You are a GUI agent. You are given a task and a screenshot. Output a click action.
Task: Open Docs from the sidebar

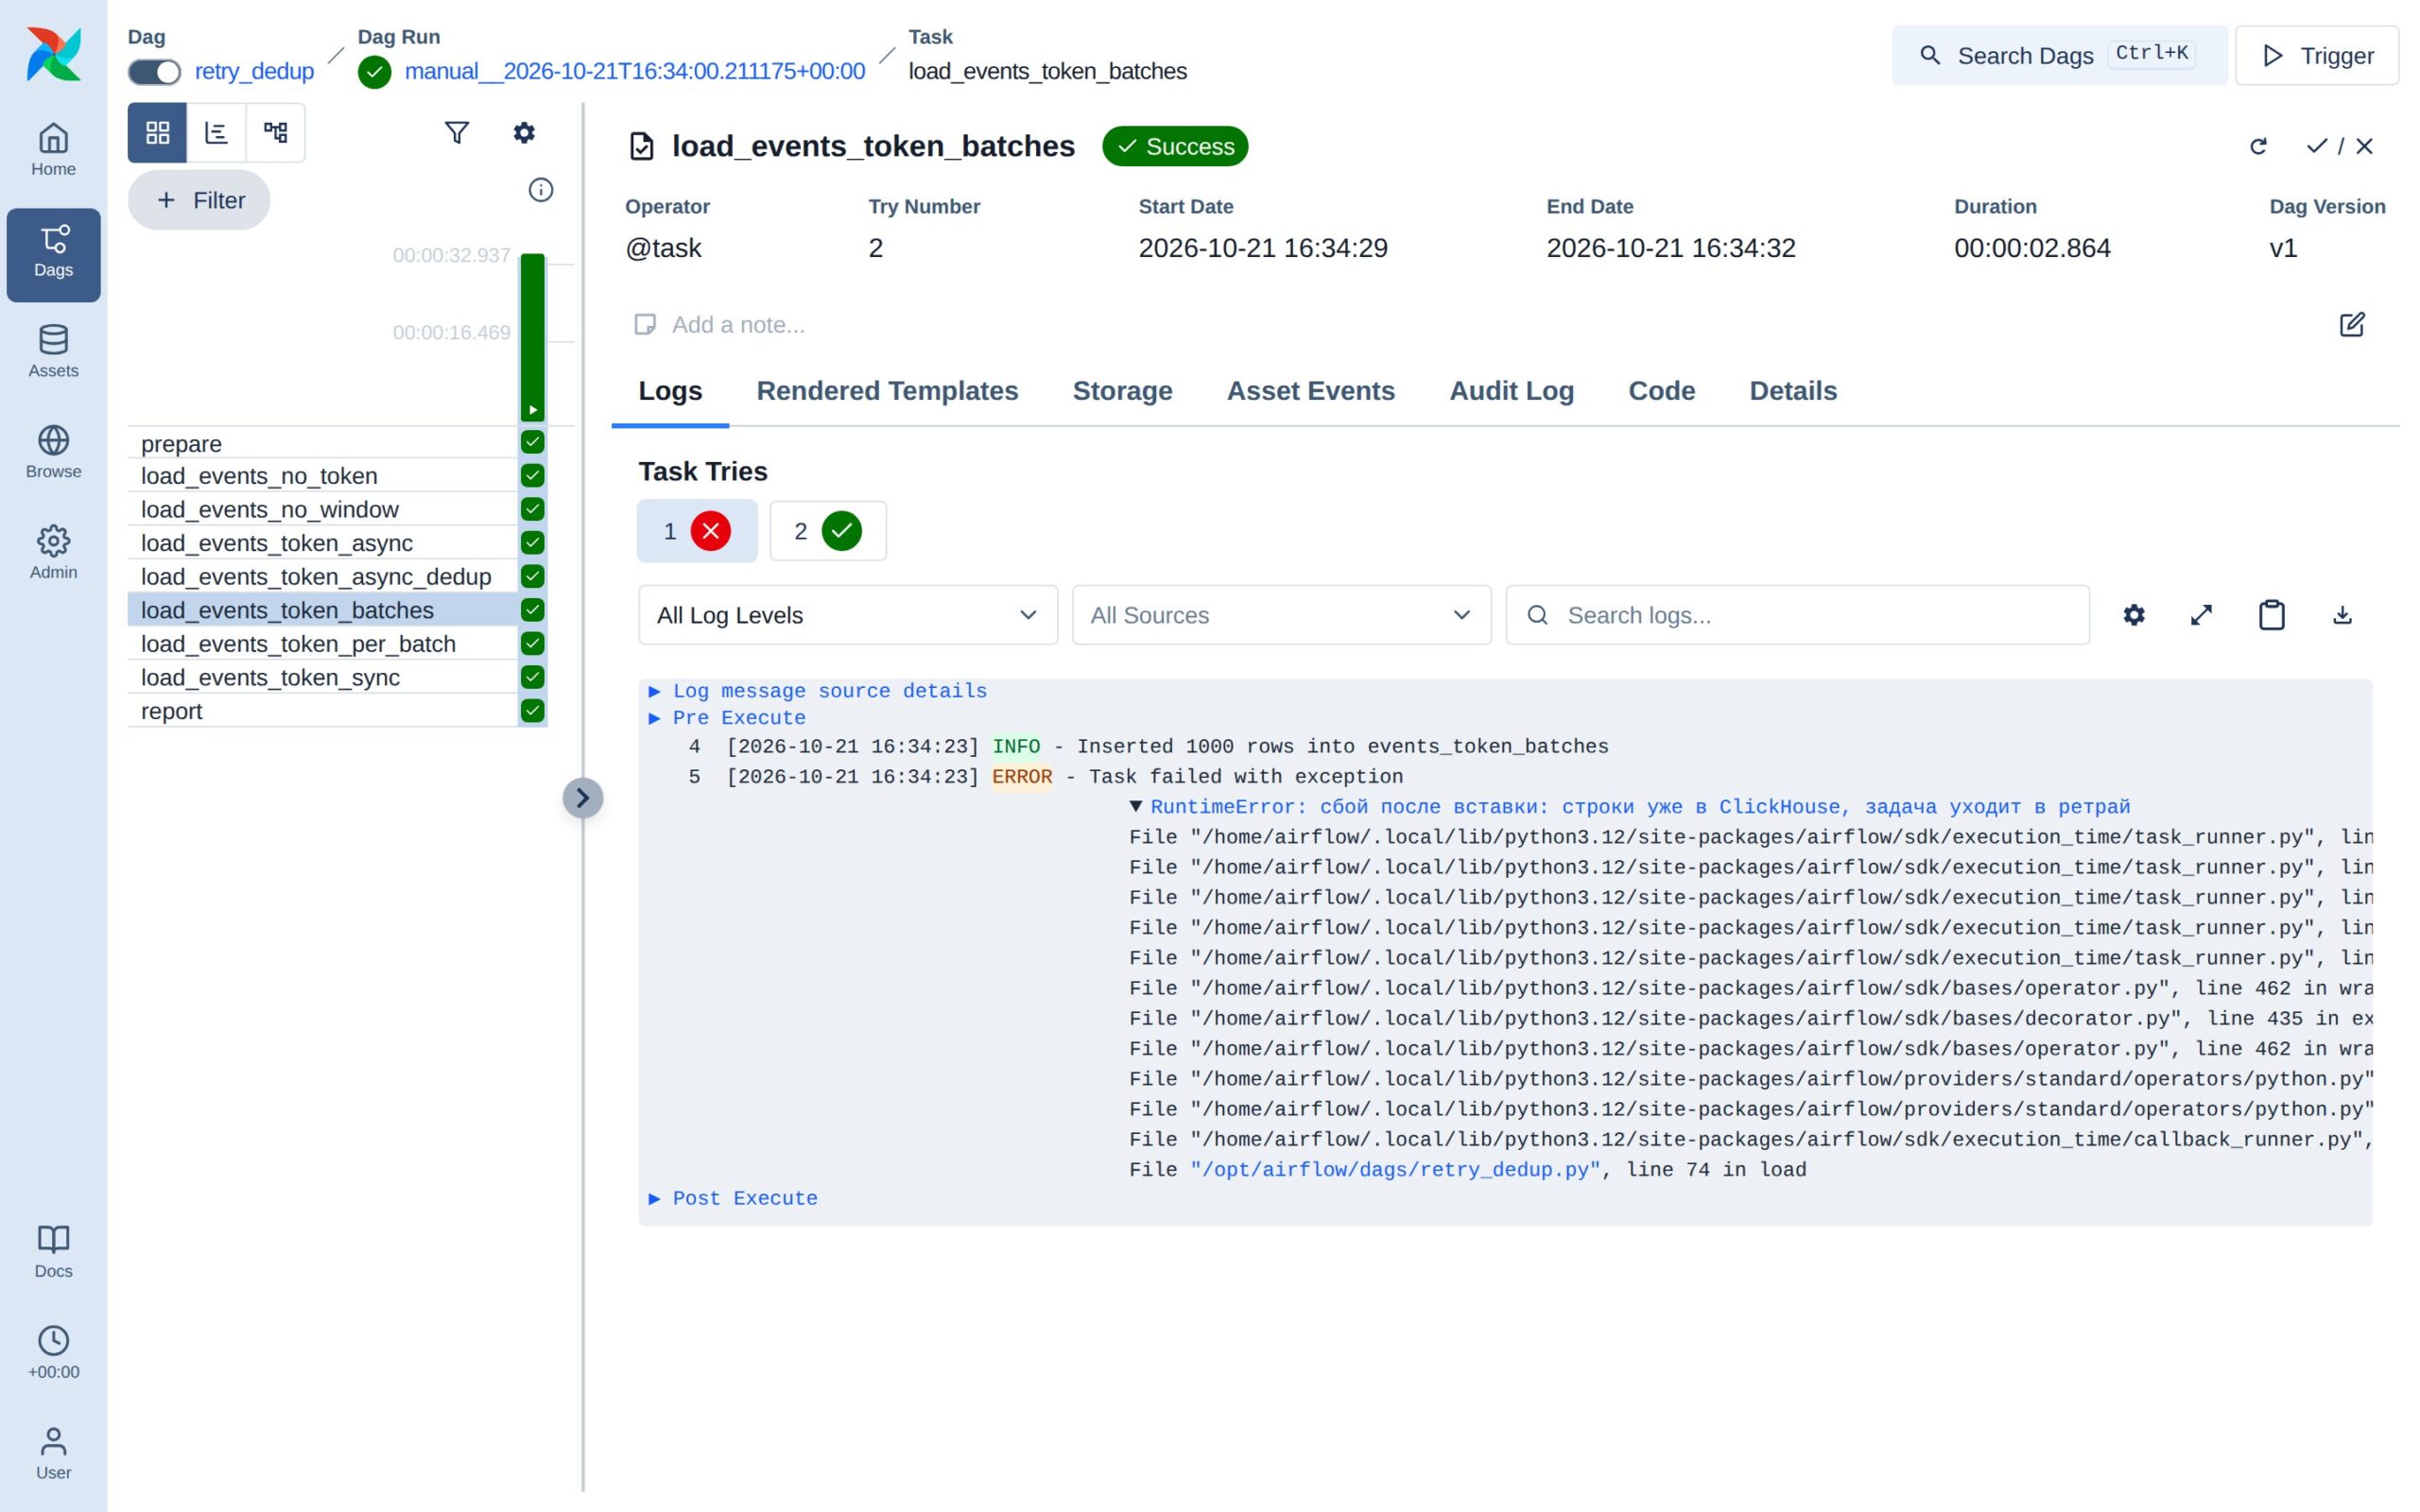tap(53, 1252)
